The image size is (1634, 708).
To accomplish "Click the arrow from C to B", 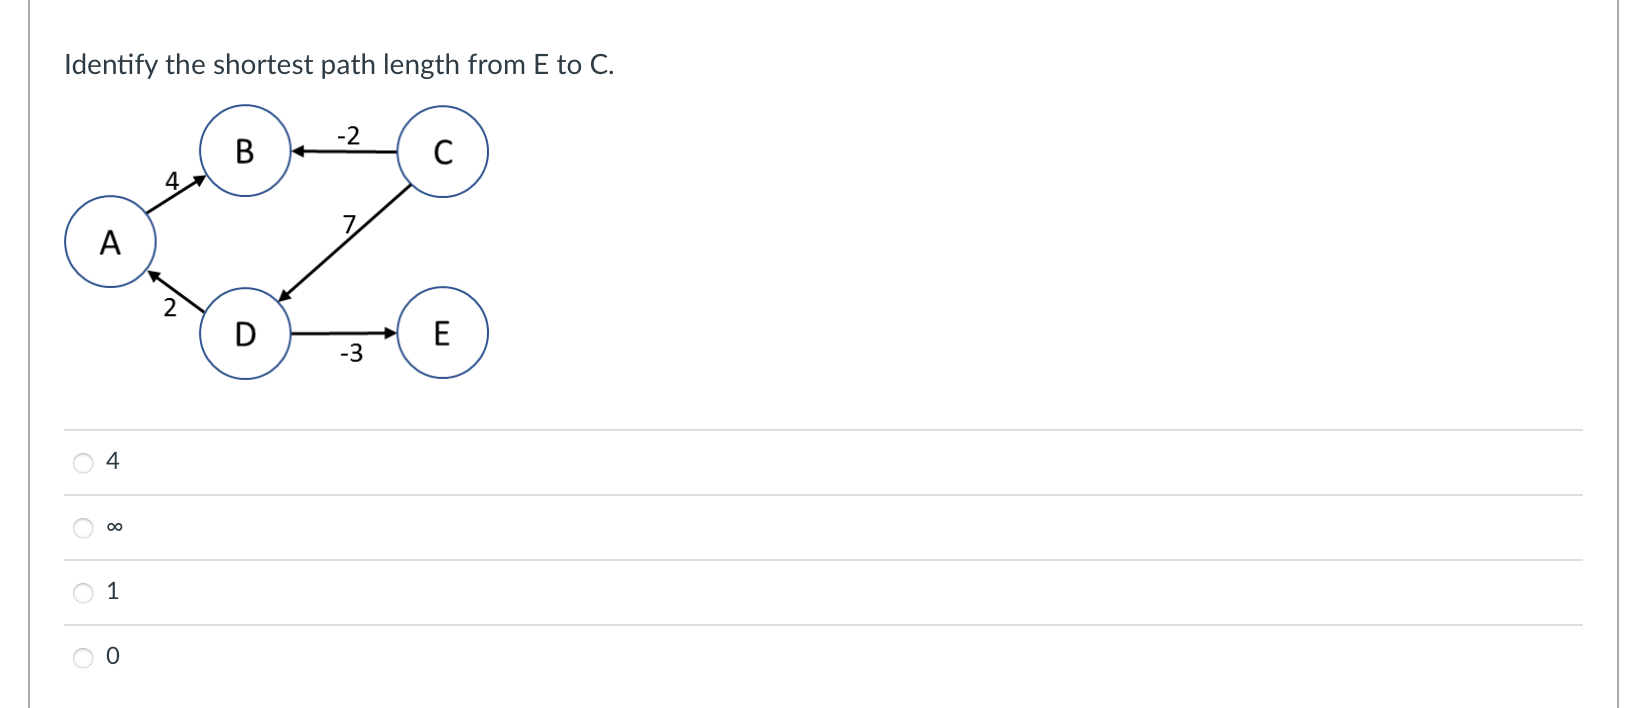I will pos(345,152).
